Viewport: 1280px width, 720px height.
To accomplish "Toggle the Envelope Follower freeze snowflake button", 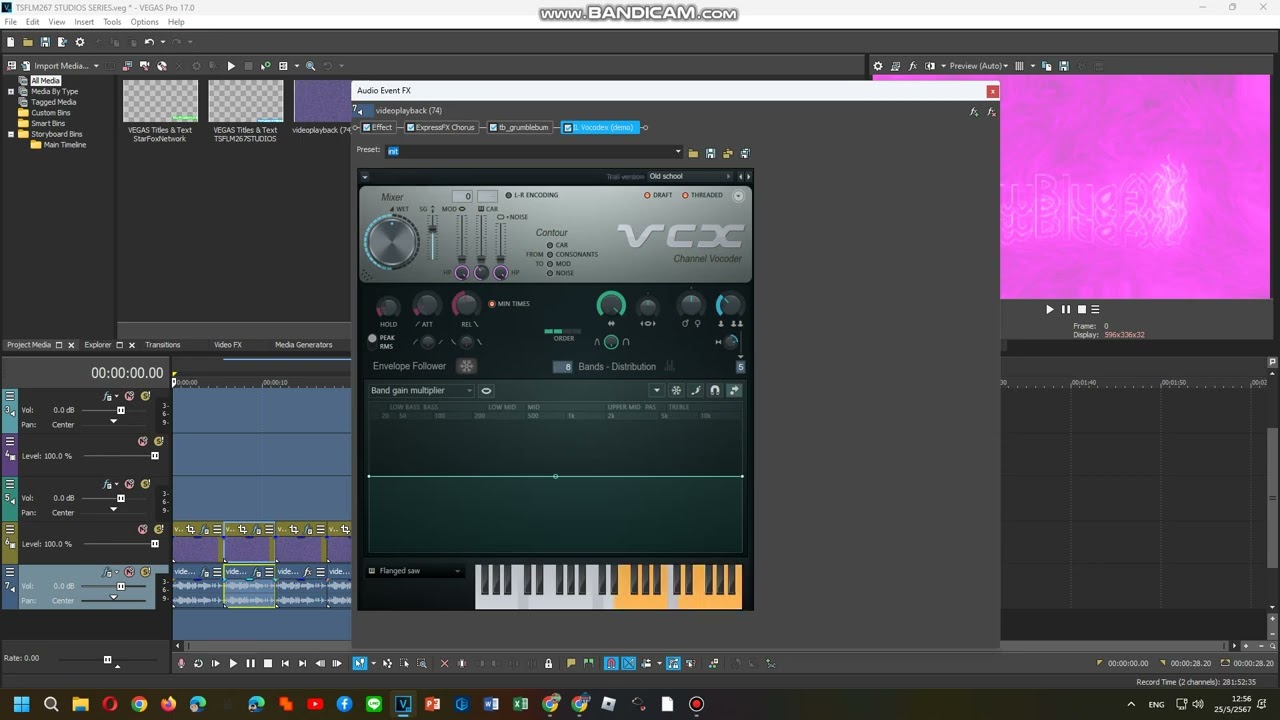I will [x=466, y=366].
